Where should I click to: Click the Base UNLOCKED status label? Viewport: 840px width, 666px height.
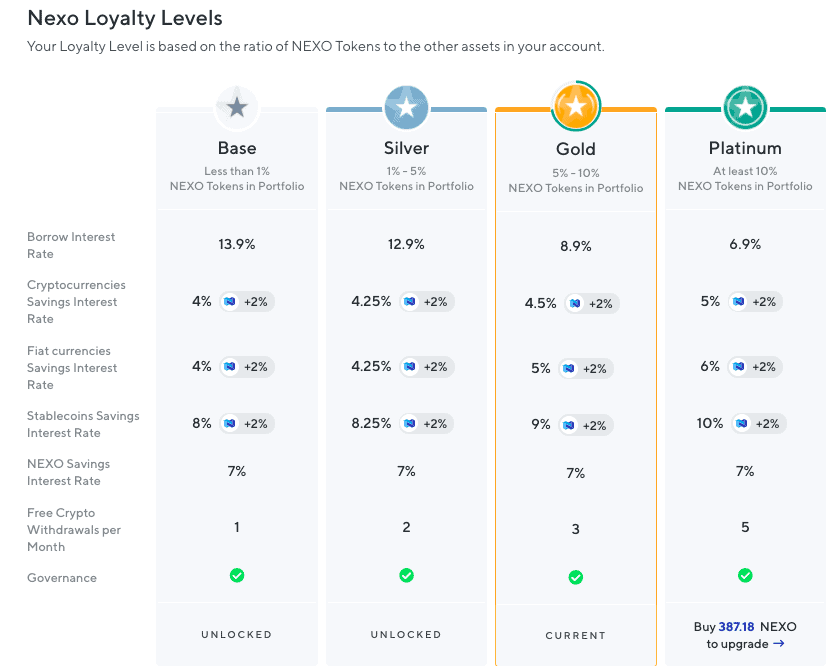(237, 634)
